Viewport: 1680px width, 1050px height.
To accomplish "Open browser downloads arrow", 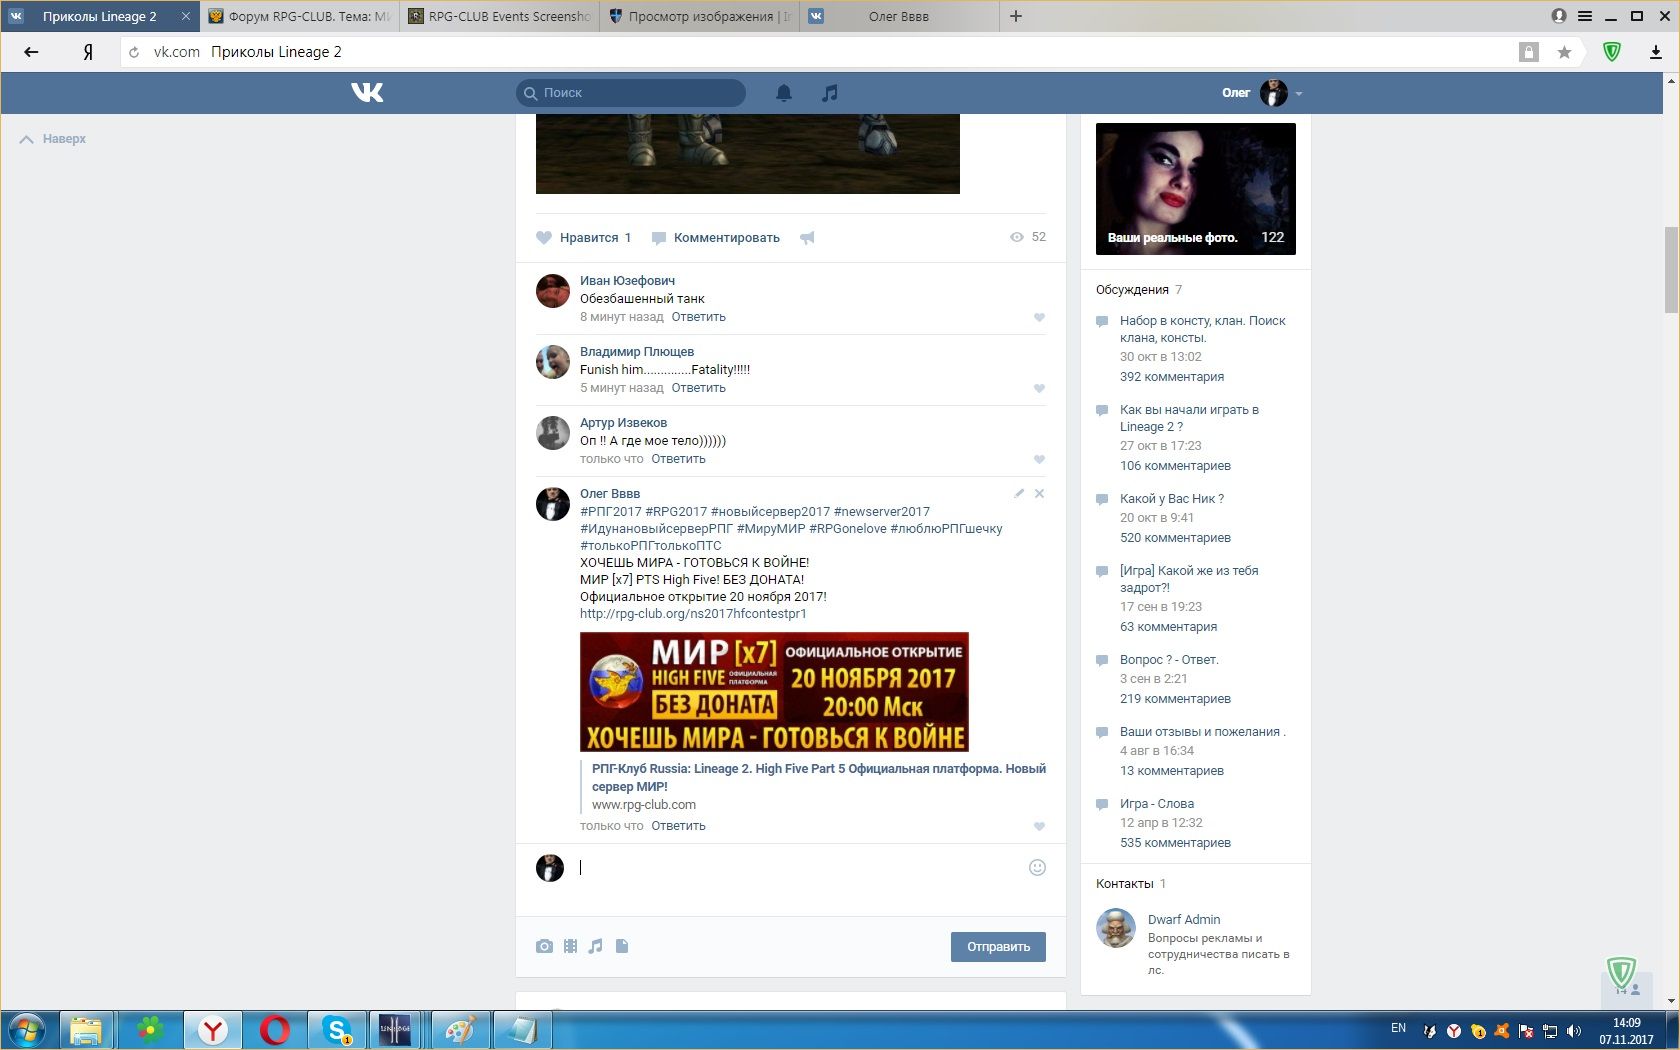I will point(1656,52).
